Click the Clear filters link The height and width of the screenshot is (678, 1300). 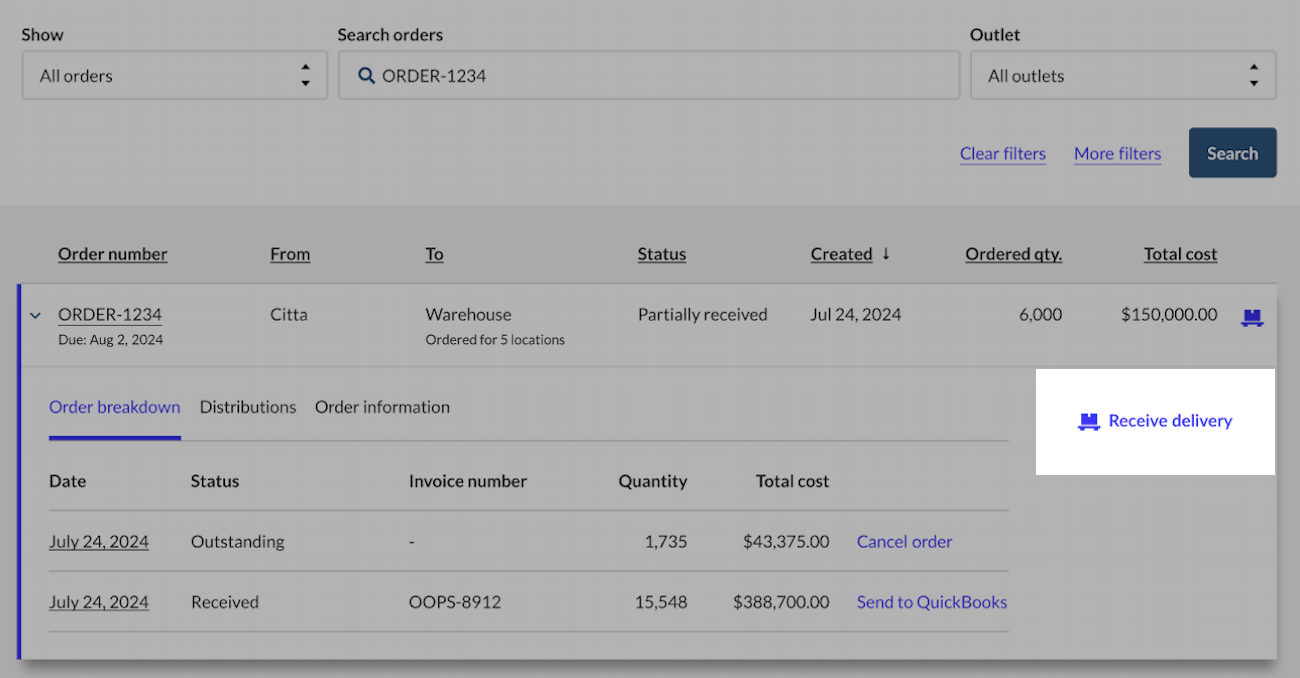click(1002, 154)
